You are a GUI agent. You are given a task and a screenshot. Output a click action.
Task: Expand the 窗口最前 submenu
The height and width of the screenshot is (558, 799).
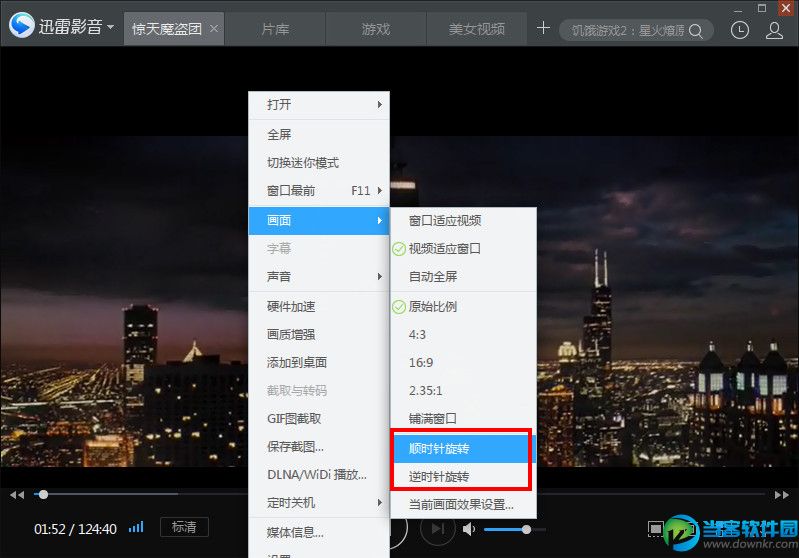319,191
